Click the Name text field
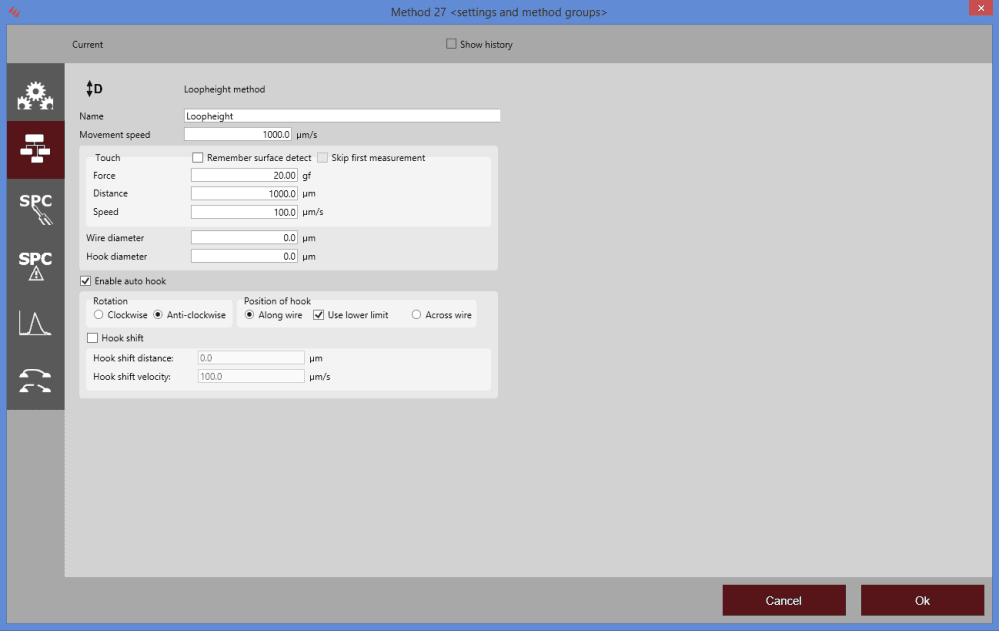This screenshot has height=631, width=999. (x=341, y=116)
